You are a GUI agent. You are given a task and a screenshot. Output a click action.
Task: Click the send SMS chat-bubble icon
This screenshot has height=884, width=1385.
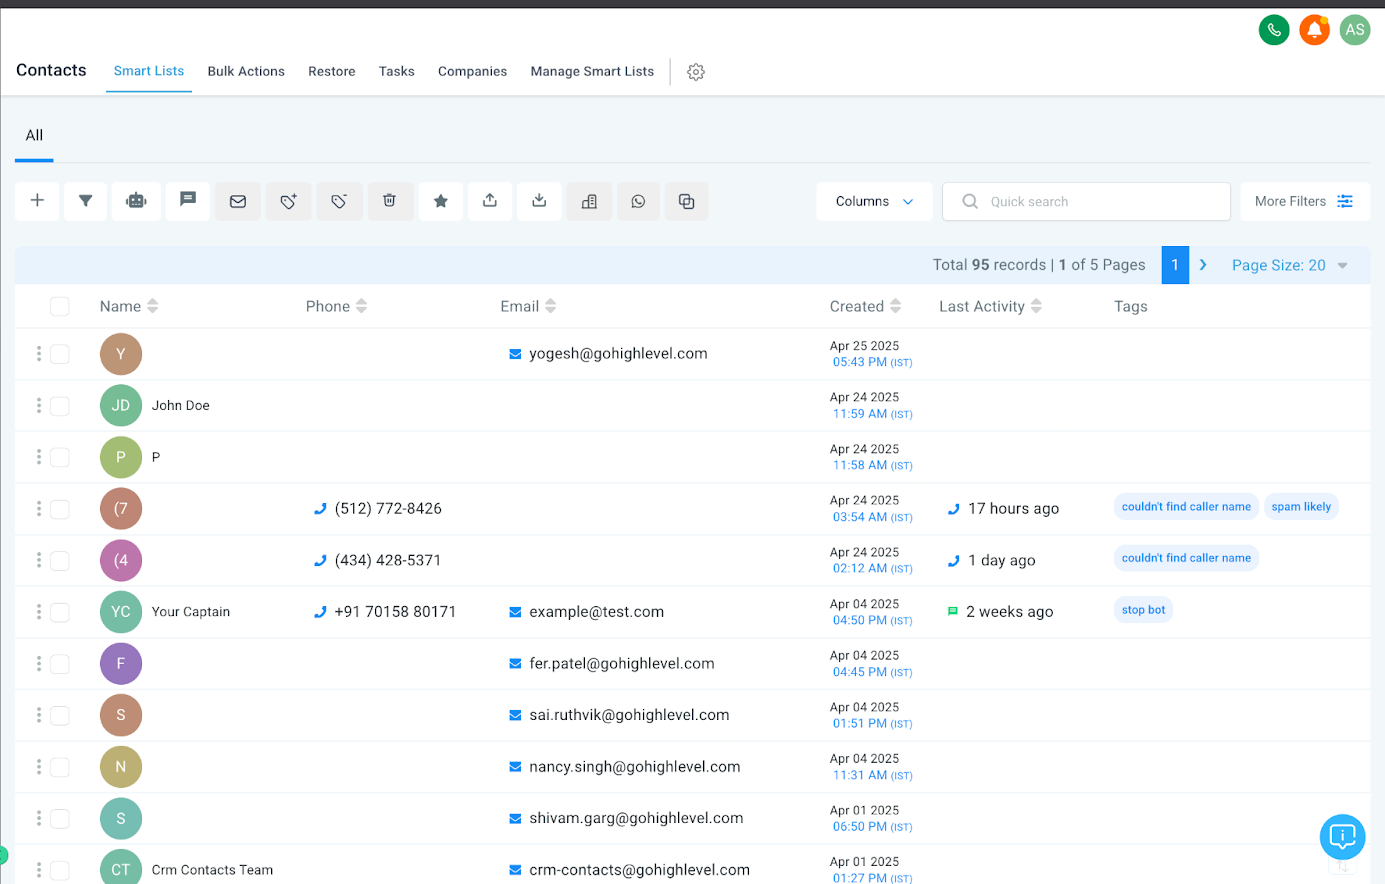pos(188,201)
